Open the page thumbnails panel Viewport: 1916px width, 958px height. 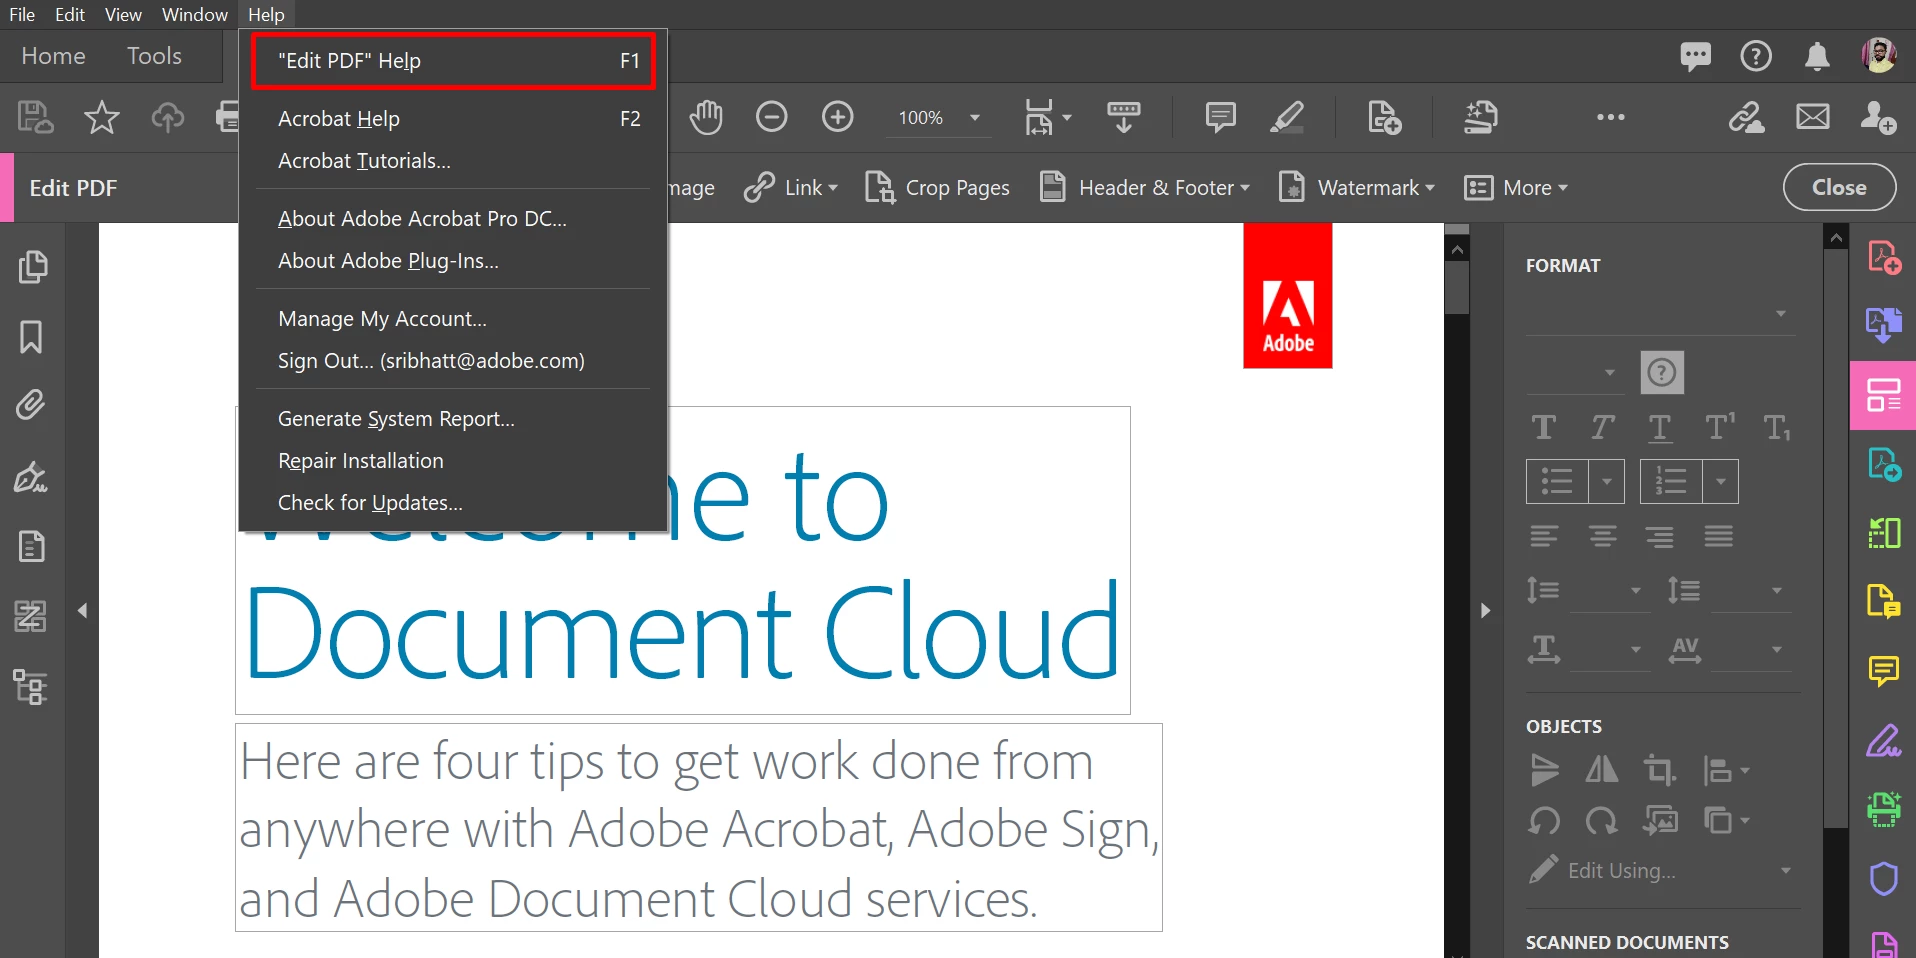tap(32, 267)
